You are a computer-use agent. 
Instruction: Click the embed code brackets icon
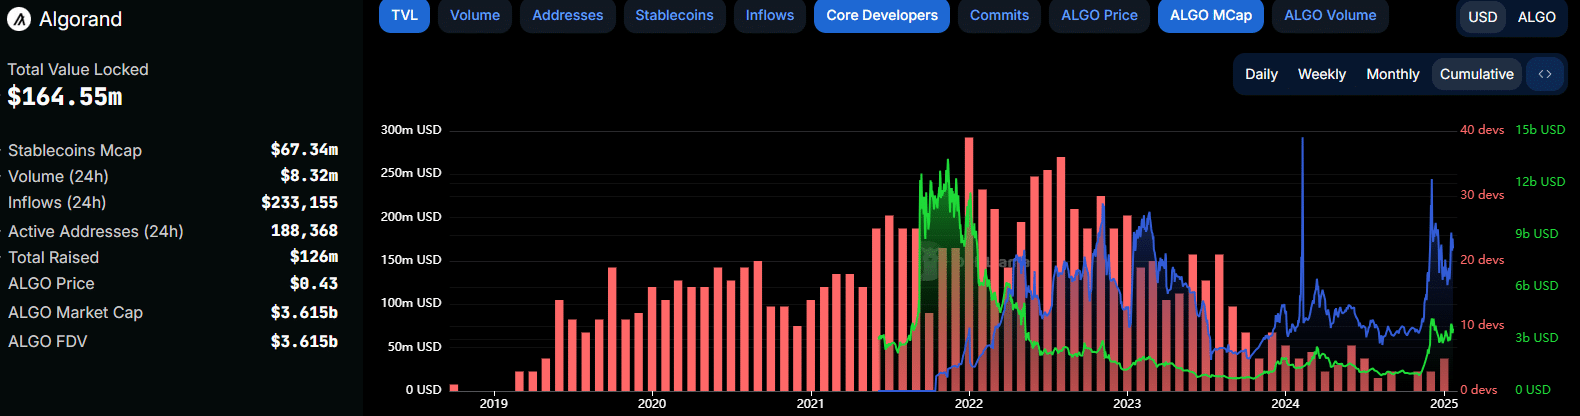pyautogui.click(x=1545, y=74)
